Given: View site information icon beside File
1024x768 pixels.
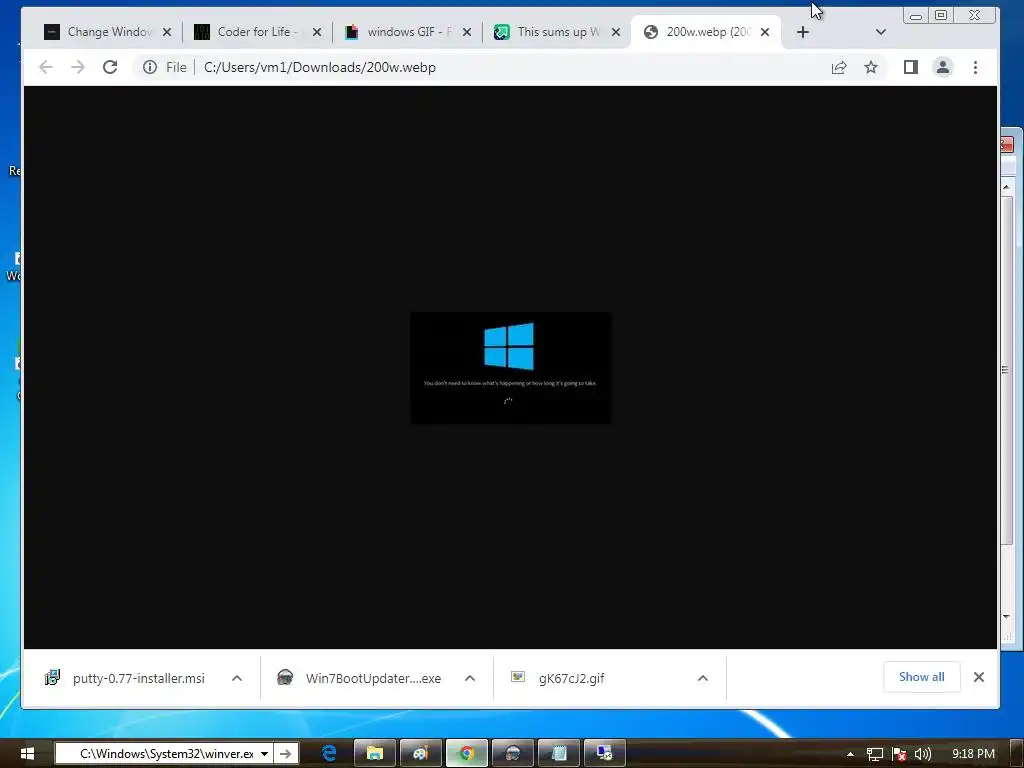Looking at the screenshot, I should [x=150, y=67].
